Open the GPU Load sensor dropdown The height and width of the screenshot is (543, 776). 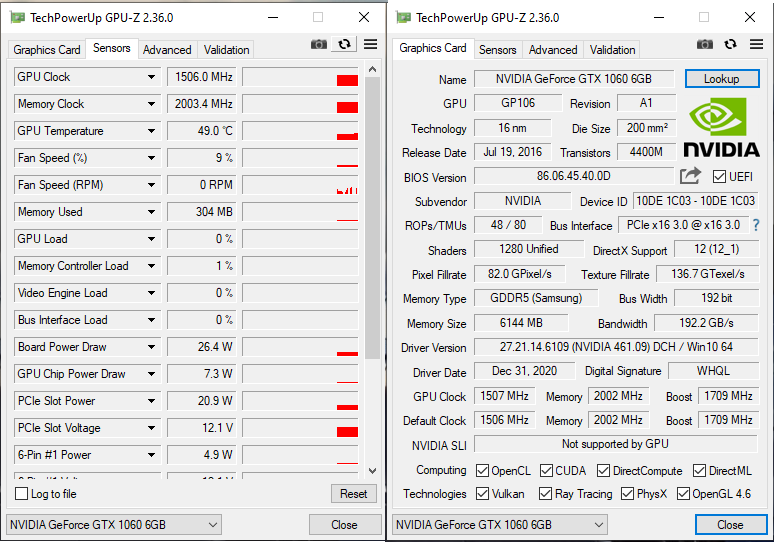coord(151,239)
